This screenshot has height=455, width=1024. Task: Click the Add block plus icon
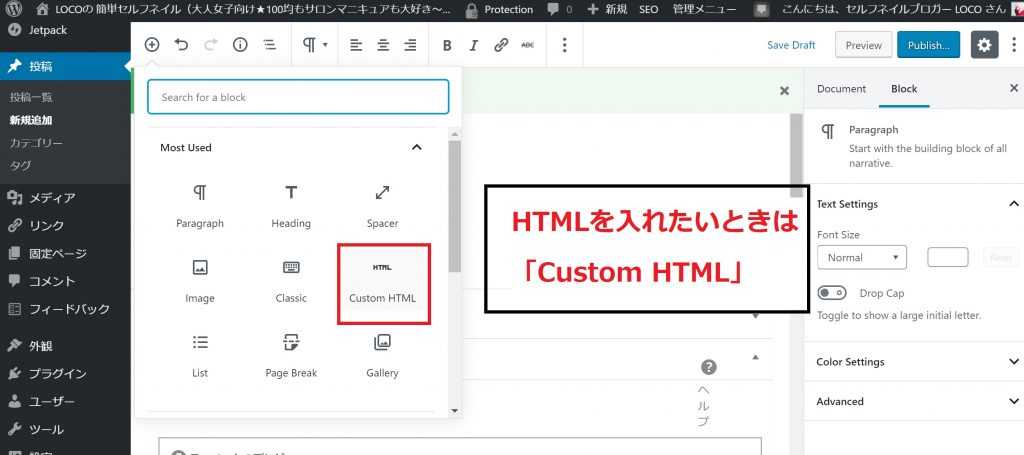[152, 44]
